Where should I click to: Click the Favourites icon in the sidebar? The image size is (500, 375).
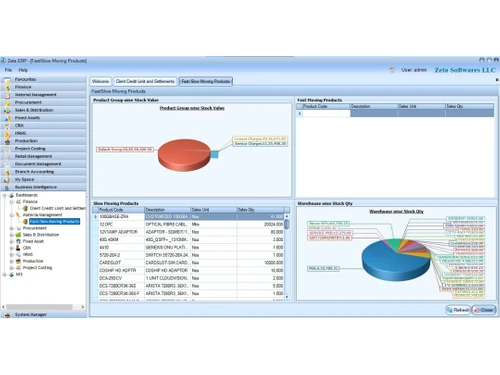click(x=7, y=80)
